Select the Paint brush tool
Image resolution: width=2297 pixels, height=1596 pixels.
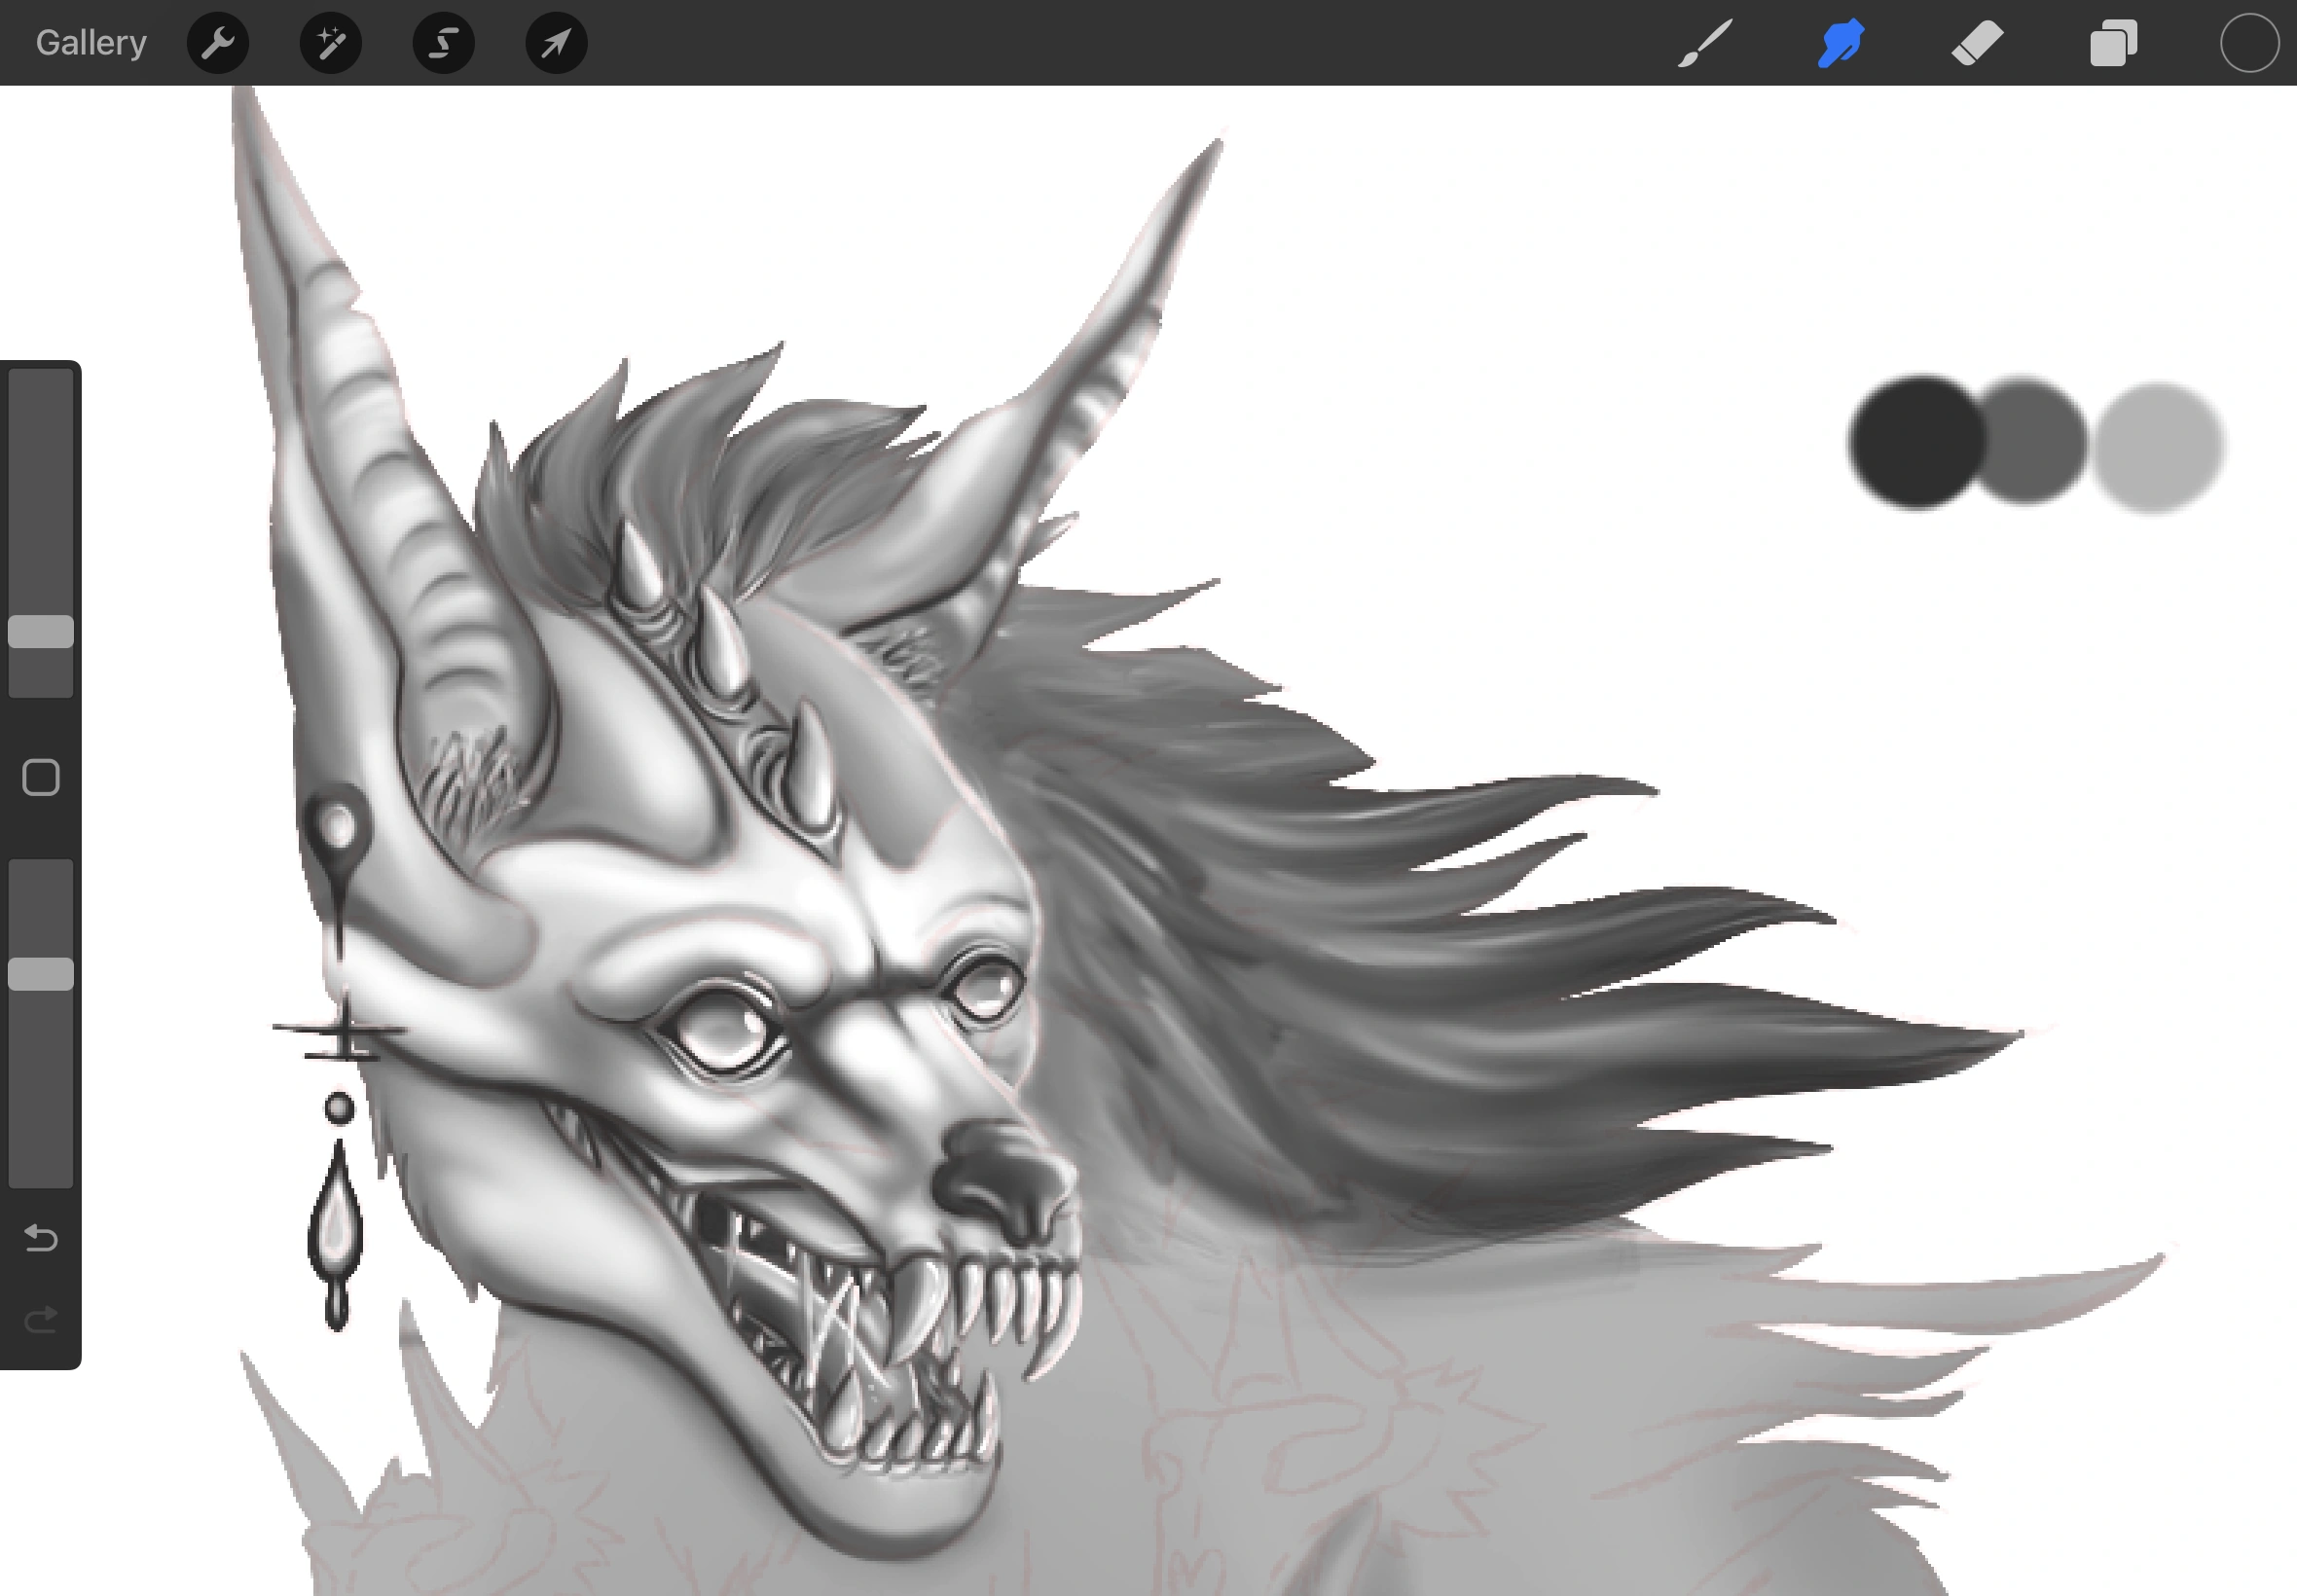(x=1704, y=43)
